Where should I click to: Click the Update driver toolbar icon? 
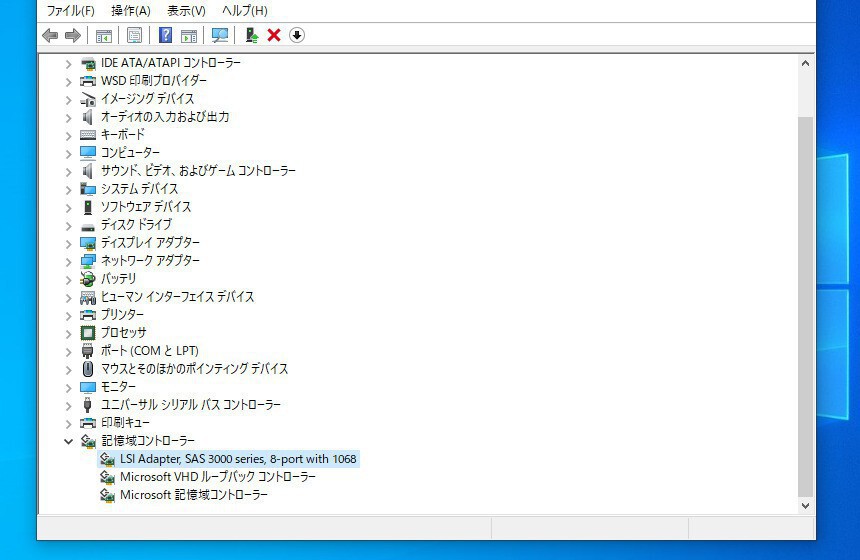252,35
